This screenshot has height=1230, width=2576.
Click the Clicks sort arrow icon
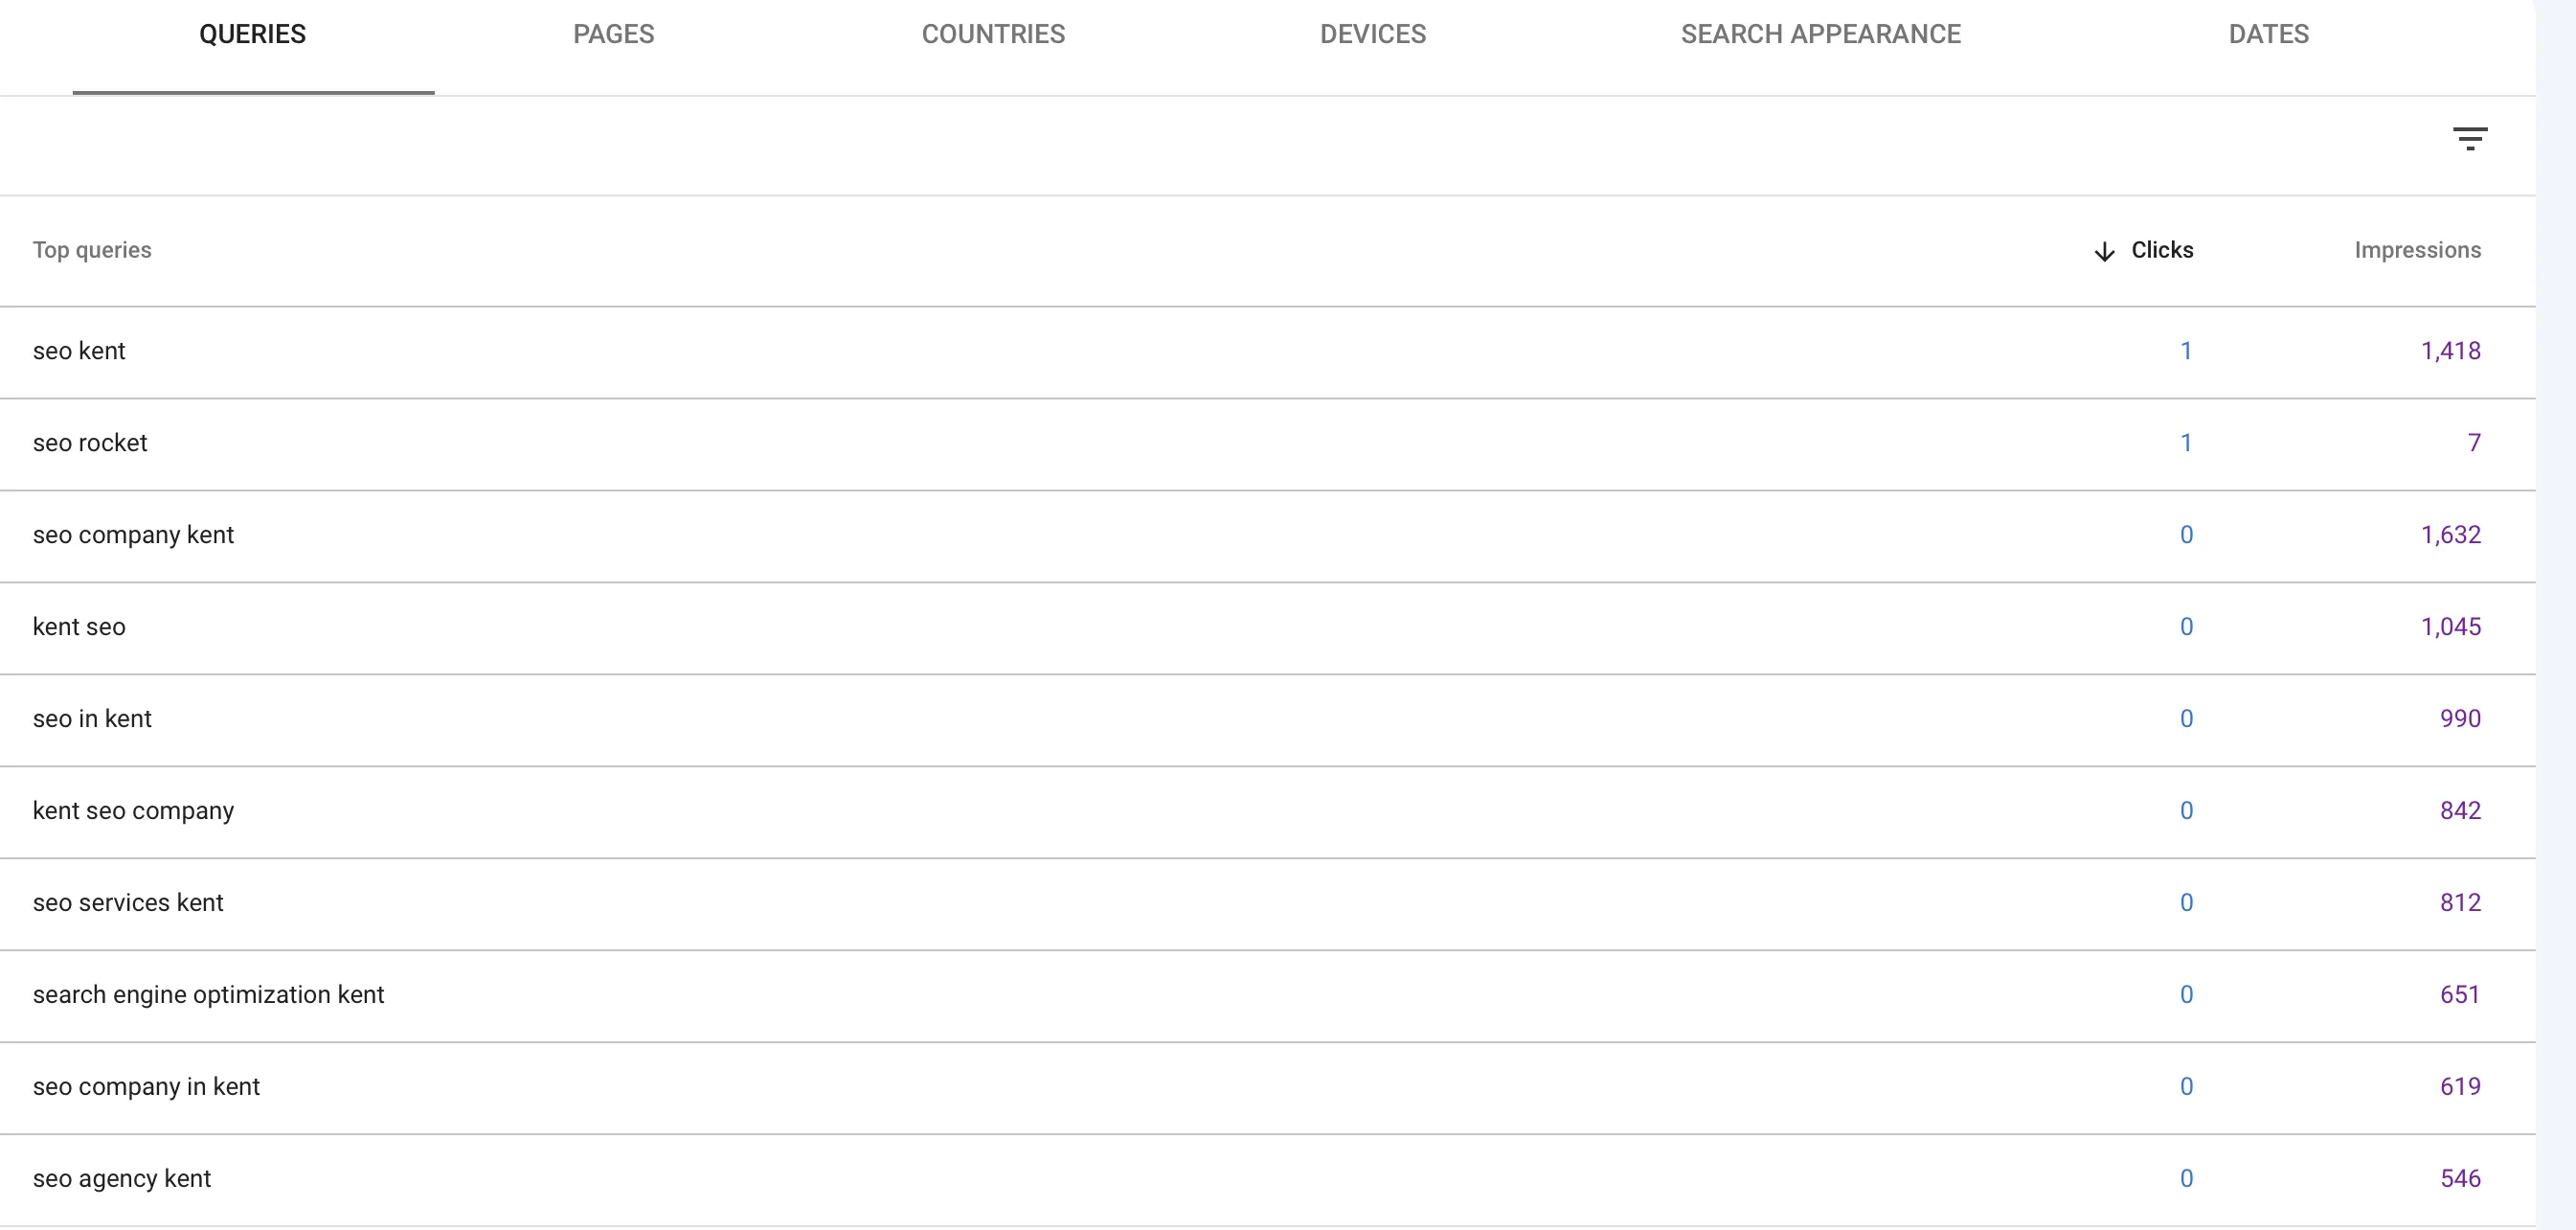[x=2104, y=251]
